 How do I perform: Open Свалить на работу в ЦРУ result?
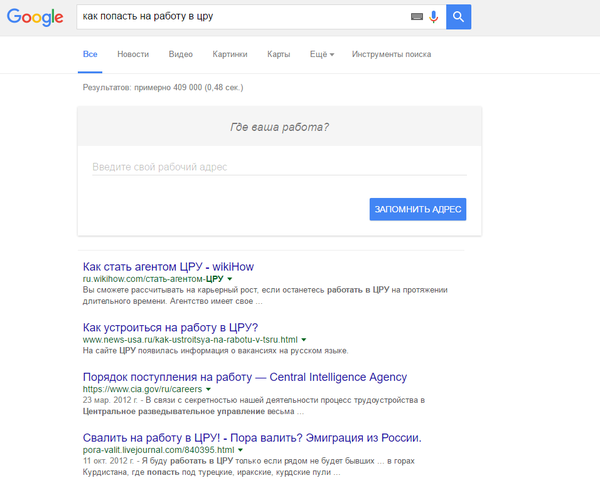(x=252, y=437)
